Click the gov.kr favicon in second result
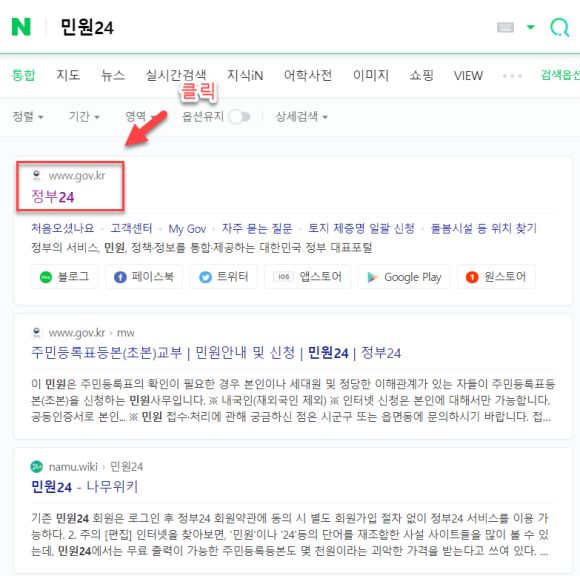Image resolution: width=580 pixels, height=576 pixels. tap(37, 332)
